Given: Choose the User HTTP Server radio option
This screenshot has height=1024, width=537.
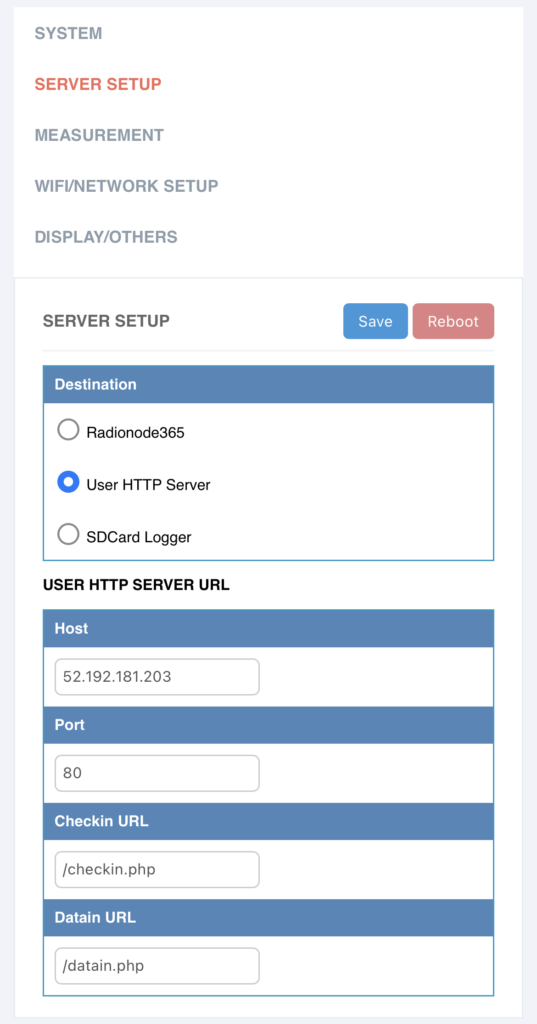Looking at the screenshot, I should [x=68, y=483].
